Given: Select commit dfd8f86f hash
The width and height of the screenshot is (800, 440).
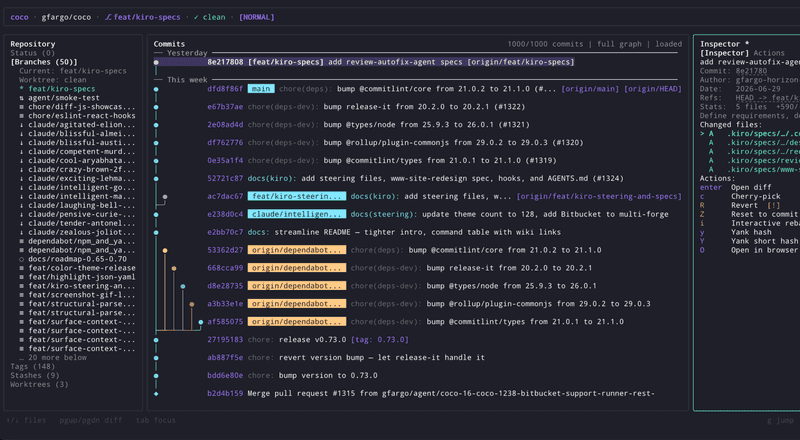Looking at the screenshot, I should (x=225, y=89).
